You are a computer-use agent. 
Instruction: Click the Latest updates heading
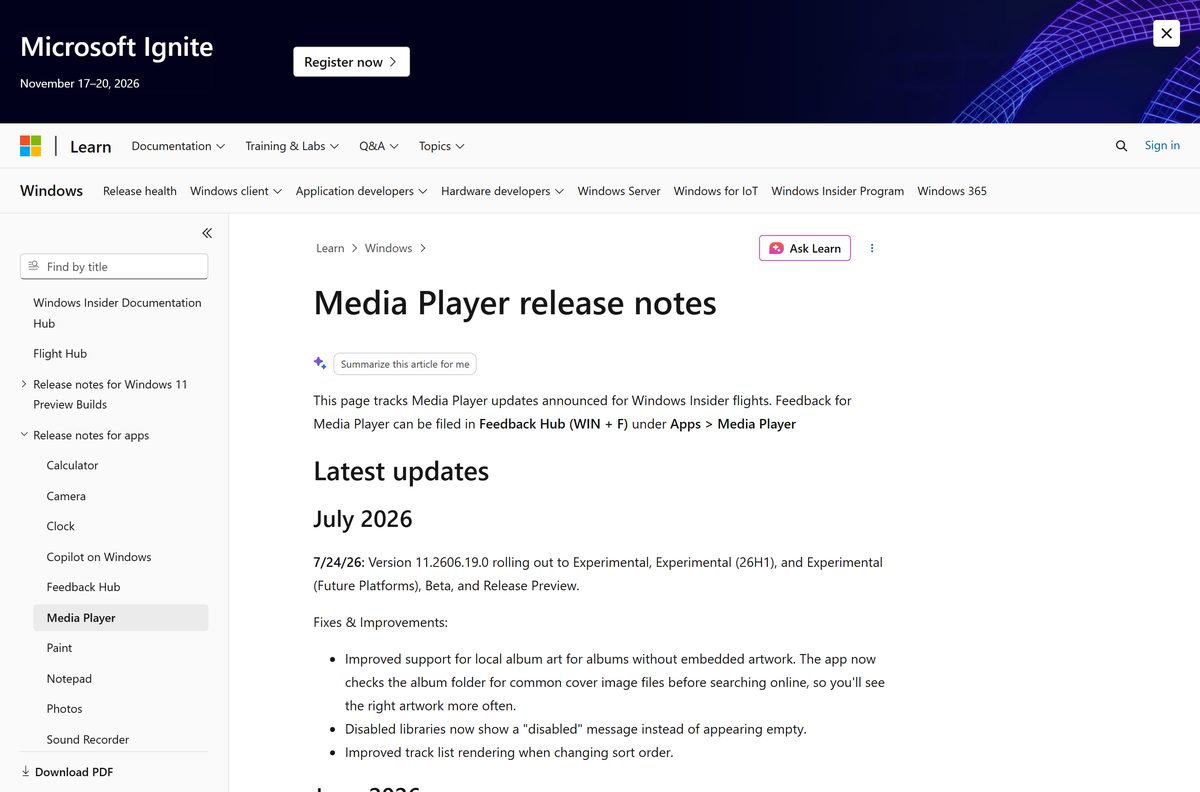point(401,471)
